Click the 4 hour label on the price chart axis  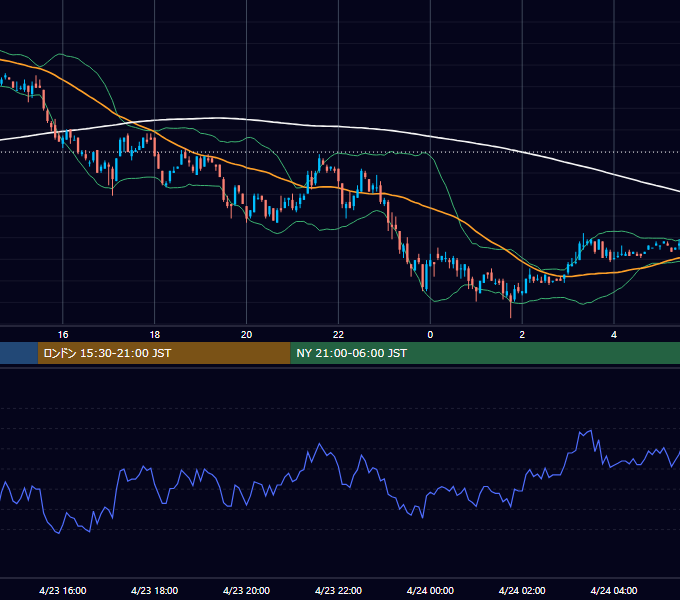tap(614, 335)
